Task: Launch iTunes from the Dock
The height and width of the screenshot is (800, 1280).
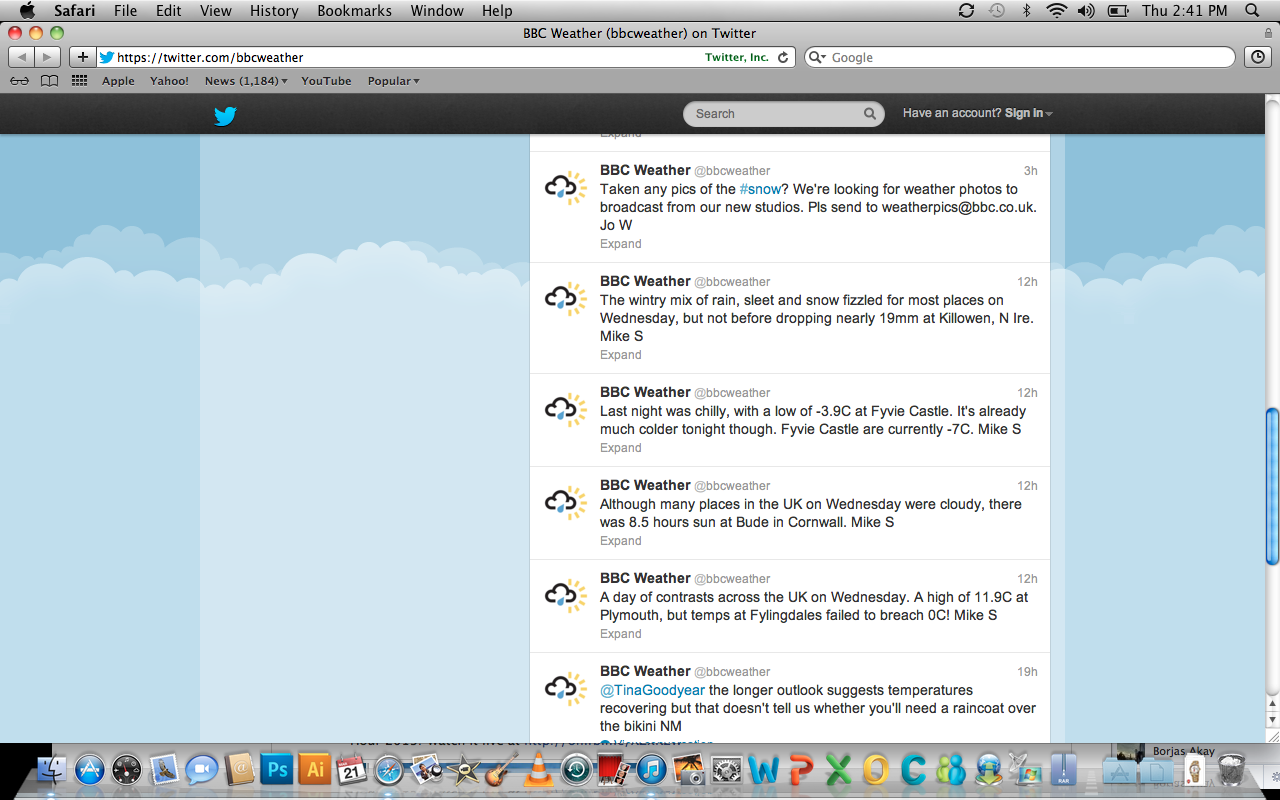Action: point(651,769)
